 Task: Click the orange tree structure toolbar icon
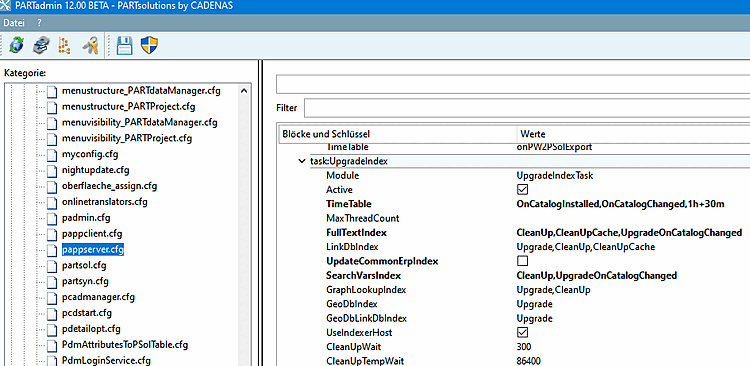65,46
